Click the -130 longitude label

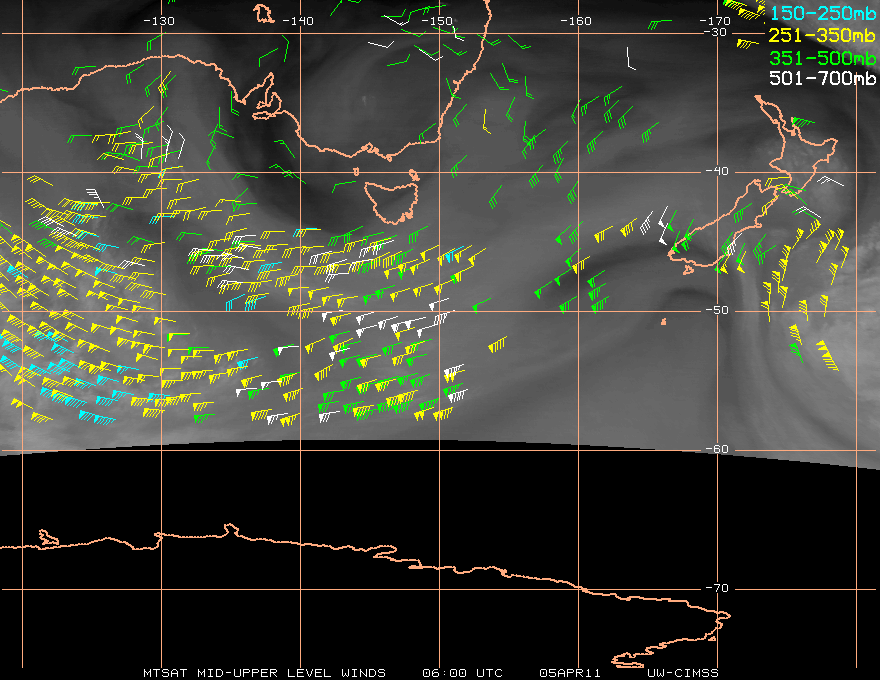159,21
